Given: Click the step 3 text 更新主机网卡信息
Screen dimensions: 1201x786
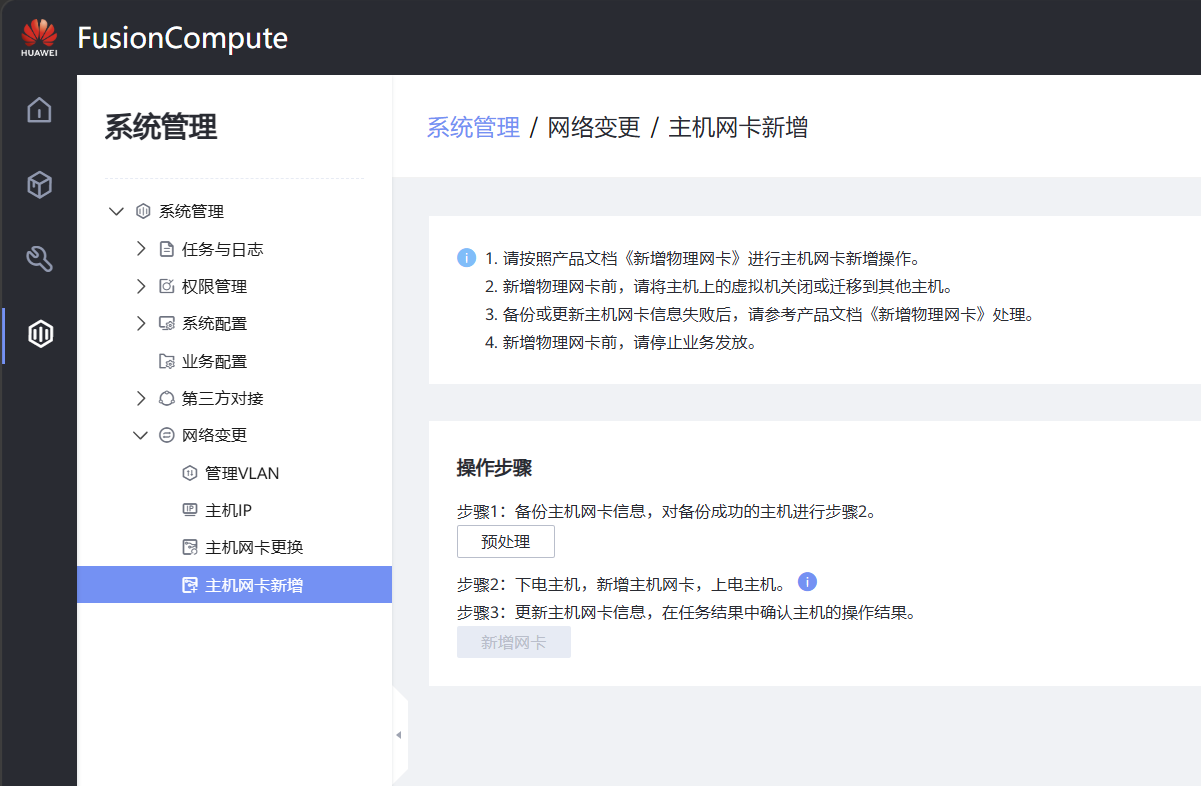Looking at the screenshot, I should coord(686,612).
